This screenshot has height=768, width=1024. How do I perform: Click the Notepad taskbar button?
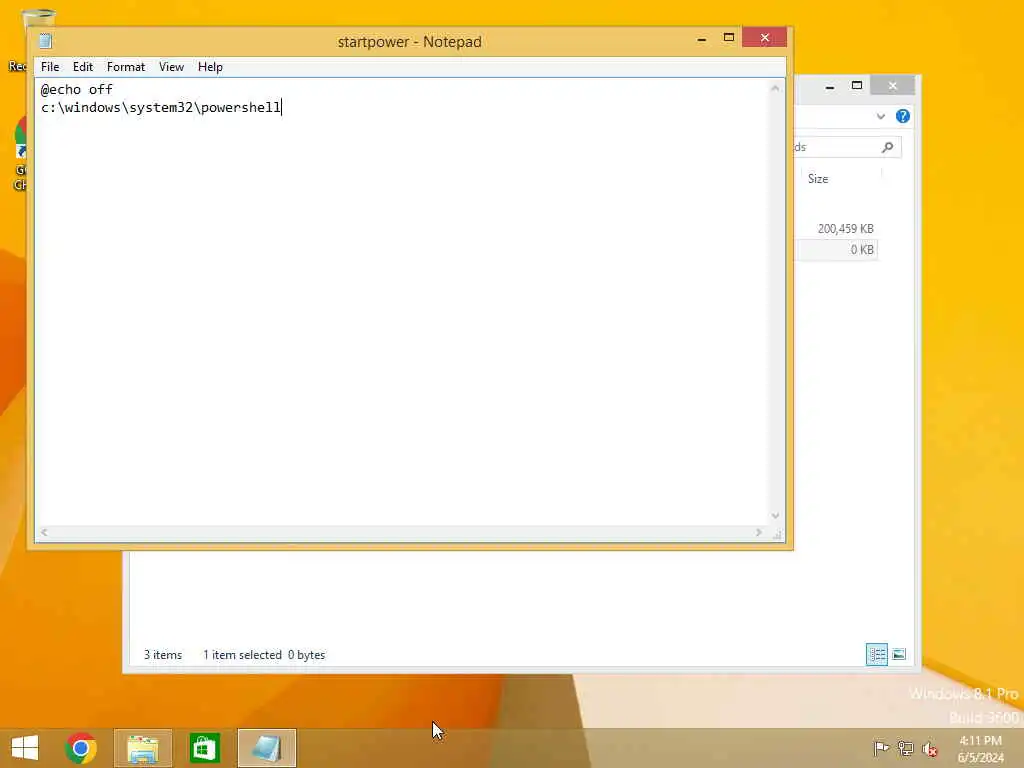pyautogui.click(x=267, y=748)
